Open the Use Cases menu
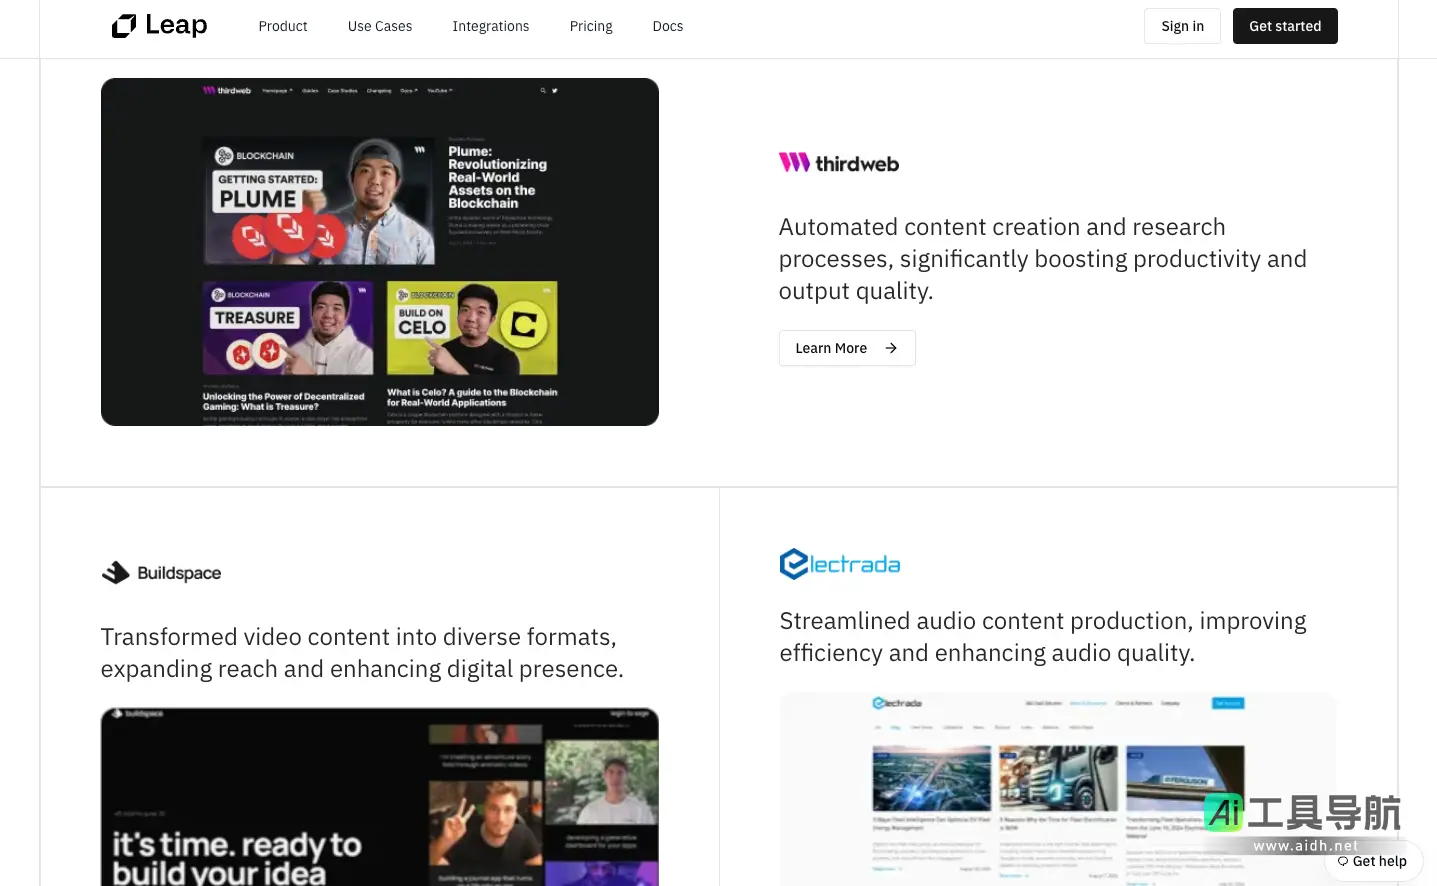The width and height of the screenshot is (1437, 886). click(380, 26)
